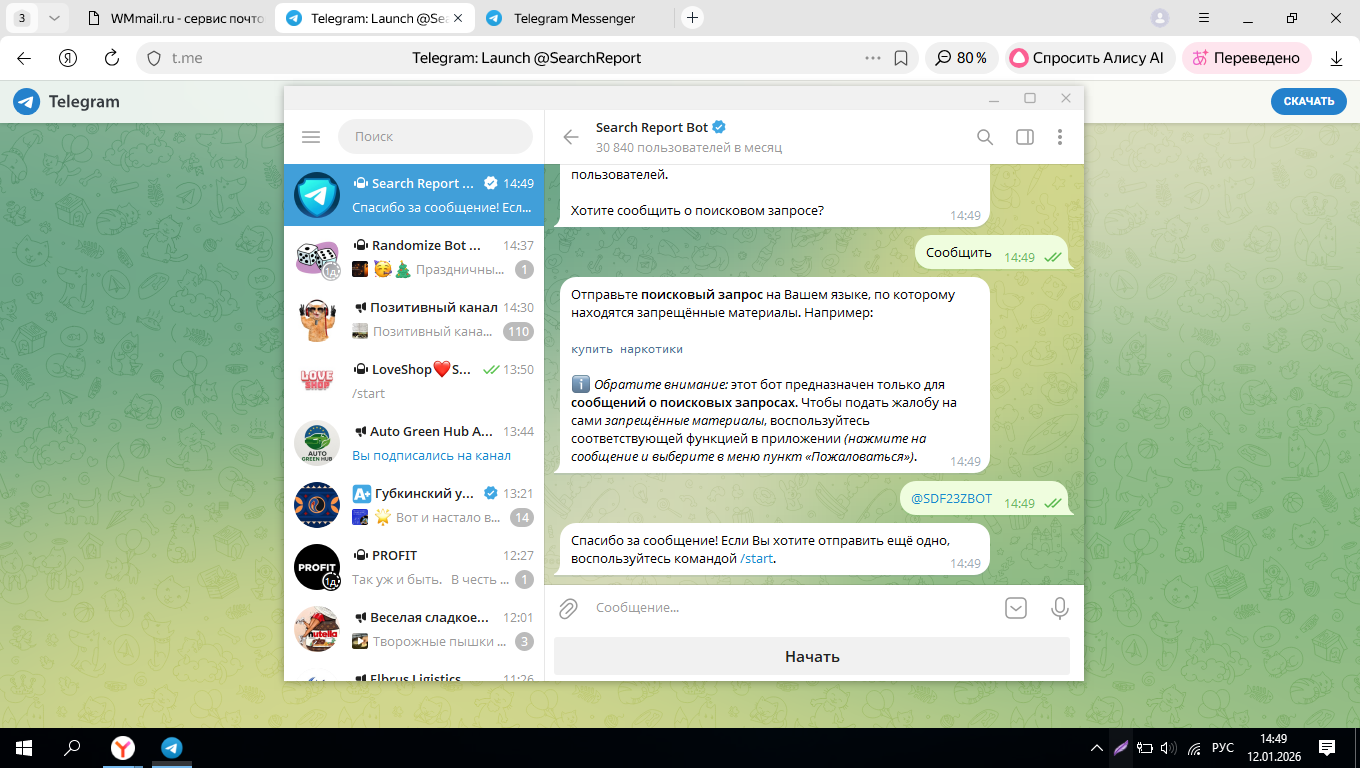Click the site protection shield icon
The height and width of the screenshot is (768, 1360).
[x=154, y=58]
